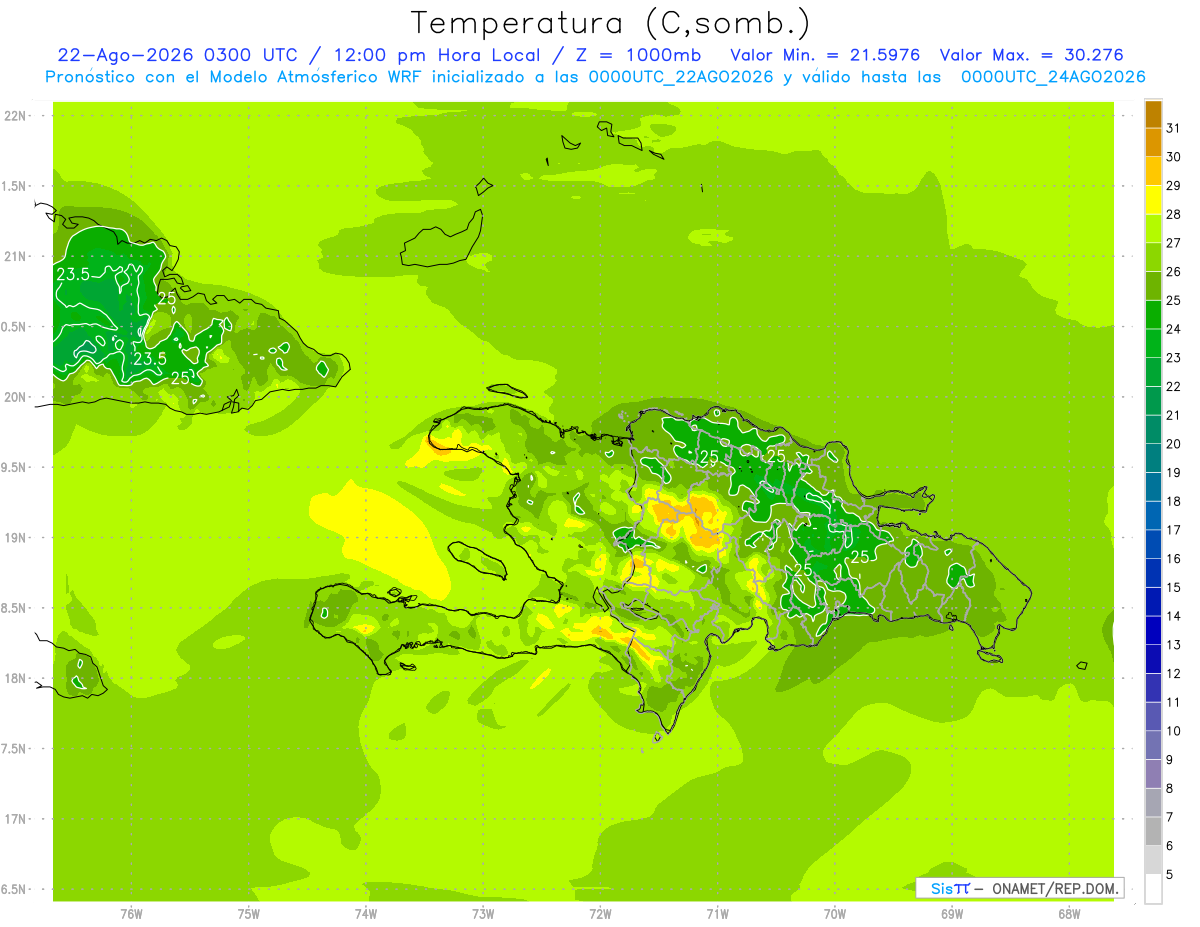The height and width of the screenshot is (927, 1200).
Task: Pick the green swatch between 24 and 25
Action: (1153, 315)
